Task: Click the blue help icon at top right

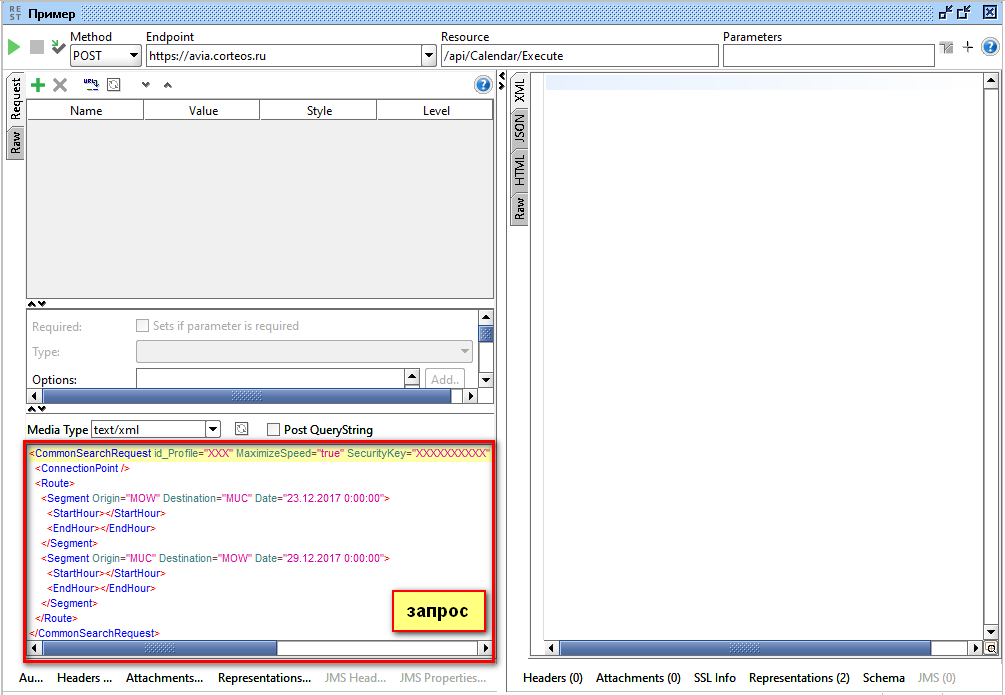Action: [989, 47]
